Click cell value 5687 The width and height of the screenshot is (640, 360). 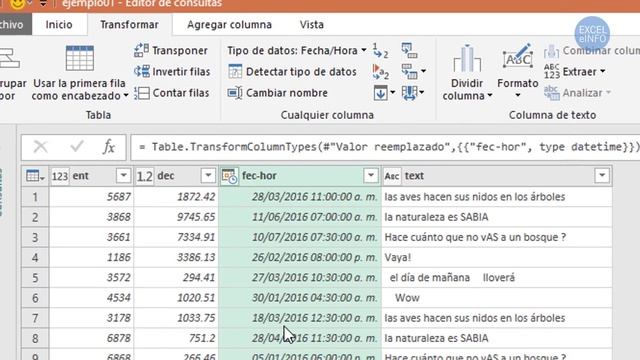[x=91, y=197]
